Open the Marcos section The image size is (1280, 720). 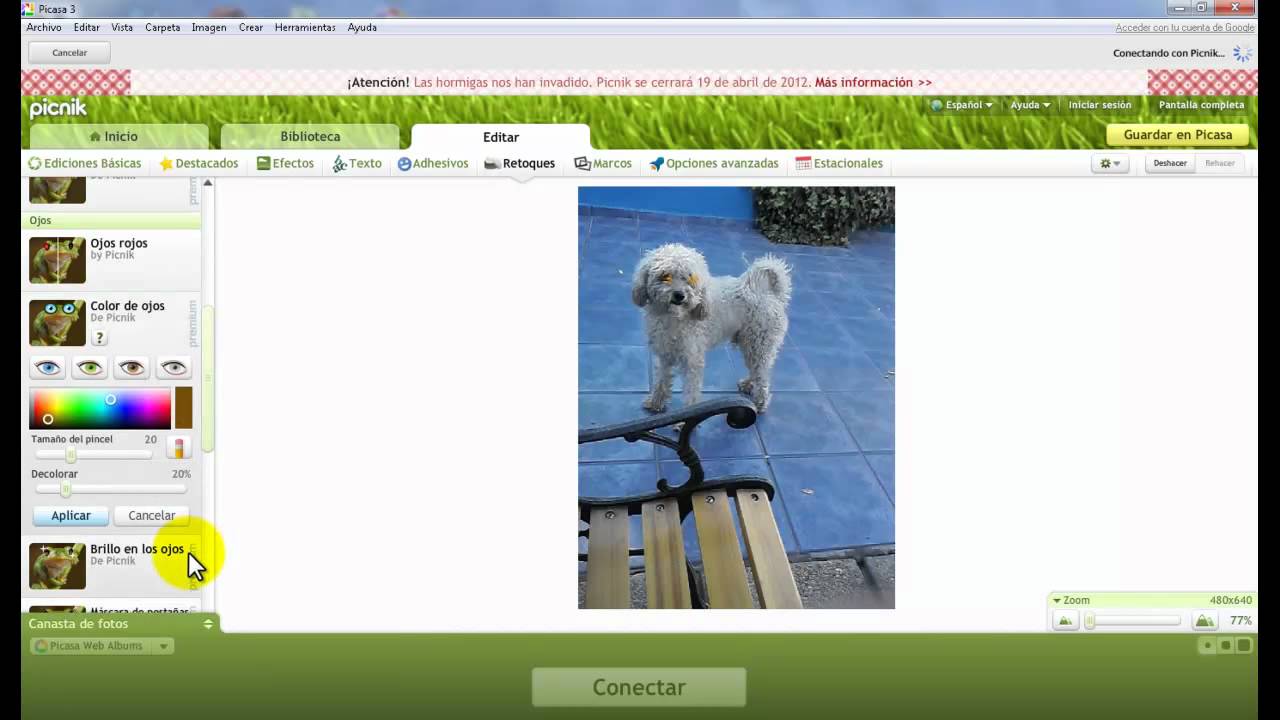pyautogui.click(x=603, y=163)
